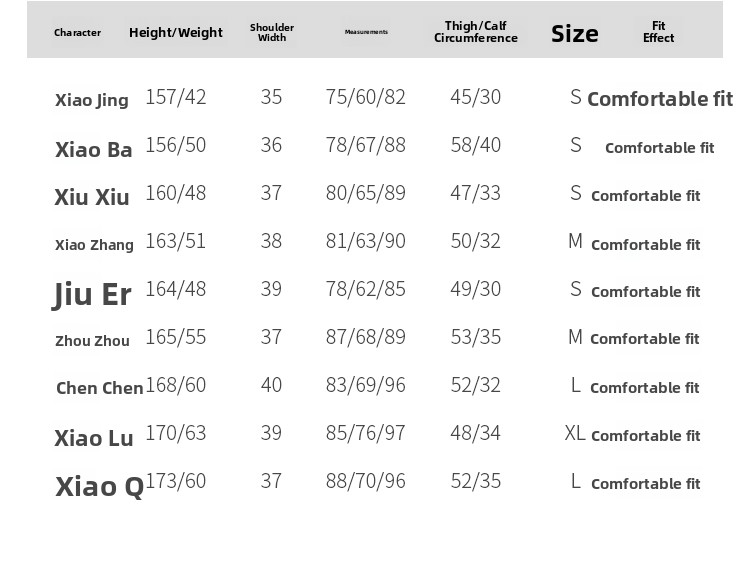Click the name Zhou Zhou
Screen dimensions: 750x561
pyautogui.click(x=92, y=341)
